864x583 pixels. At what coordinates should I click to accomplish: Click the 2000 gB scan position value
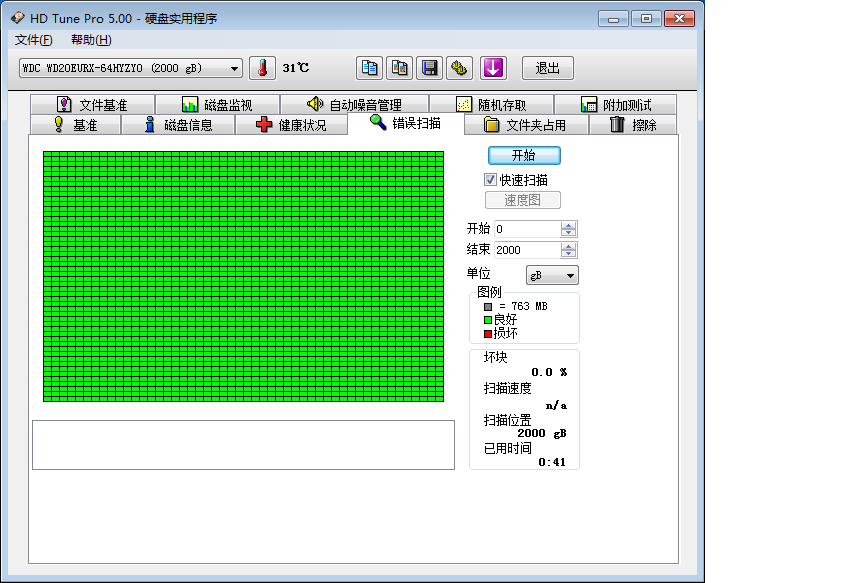[542, 433]
